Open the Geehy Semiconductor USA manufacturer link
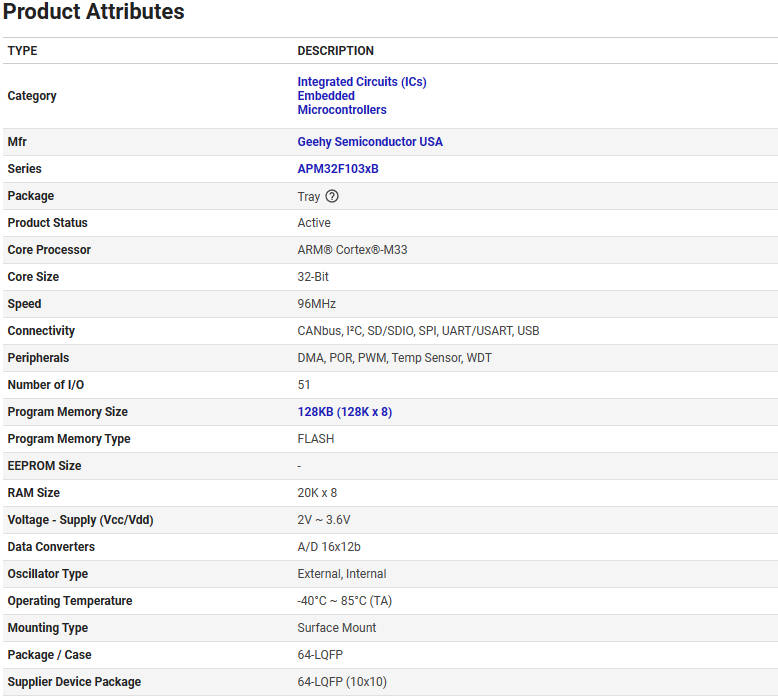The width and height of the screenshot is (778, 700). tap(370, 142)
